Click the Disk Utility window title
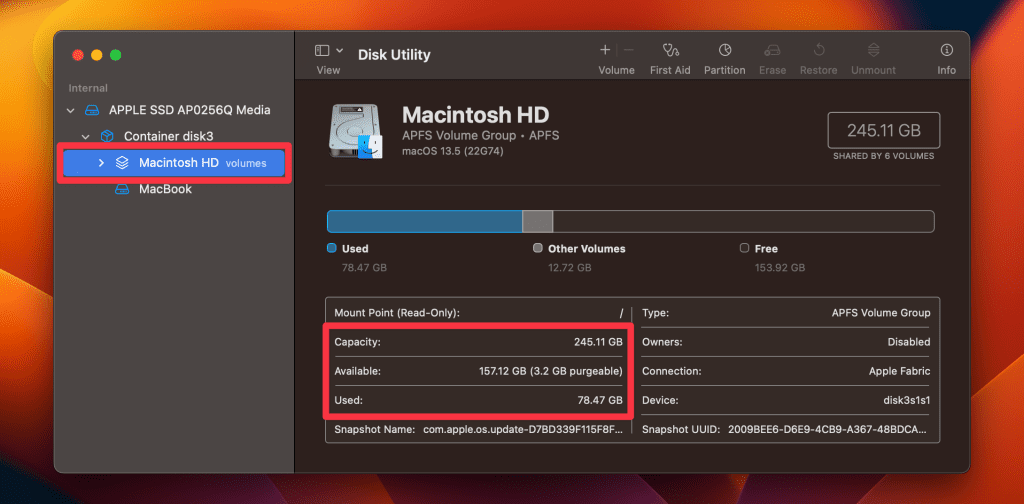Image resolution: width=1024 pixels, height=504 pixels. click(x=394, y=55)
